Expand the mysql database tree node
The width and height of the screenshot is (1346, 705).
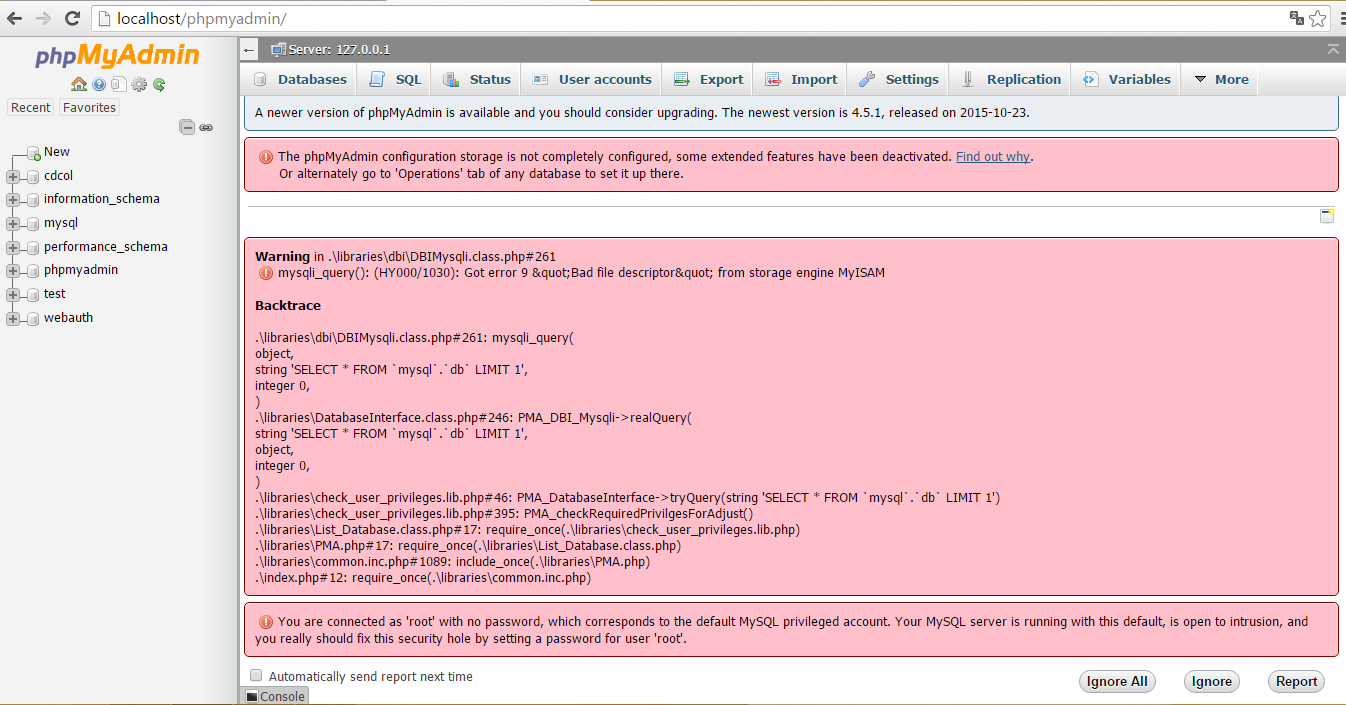(x=13, y=224)
